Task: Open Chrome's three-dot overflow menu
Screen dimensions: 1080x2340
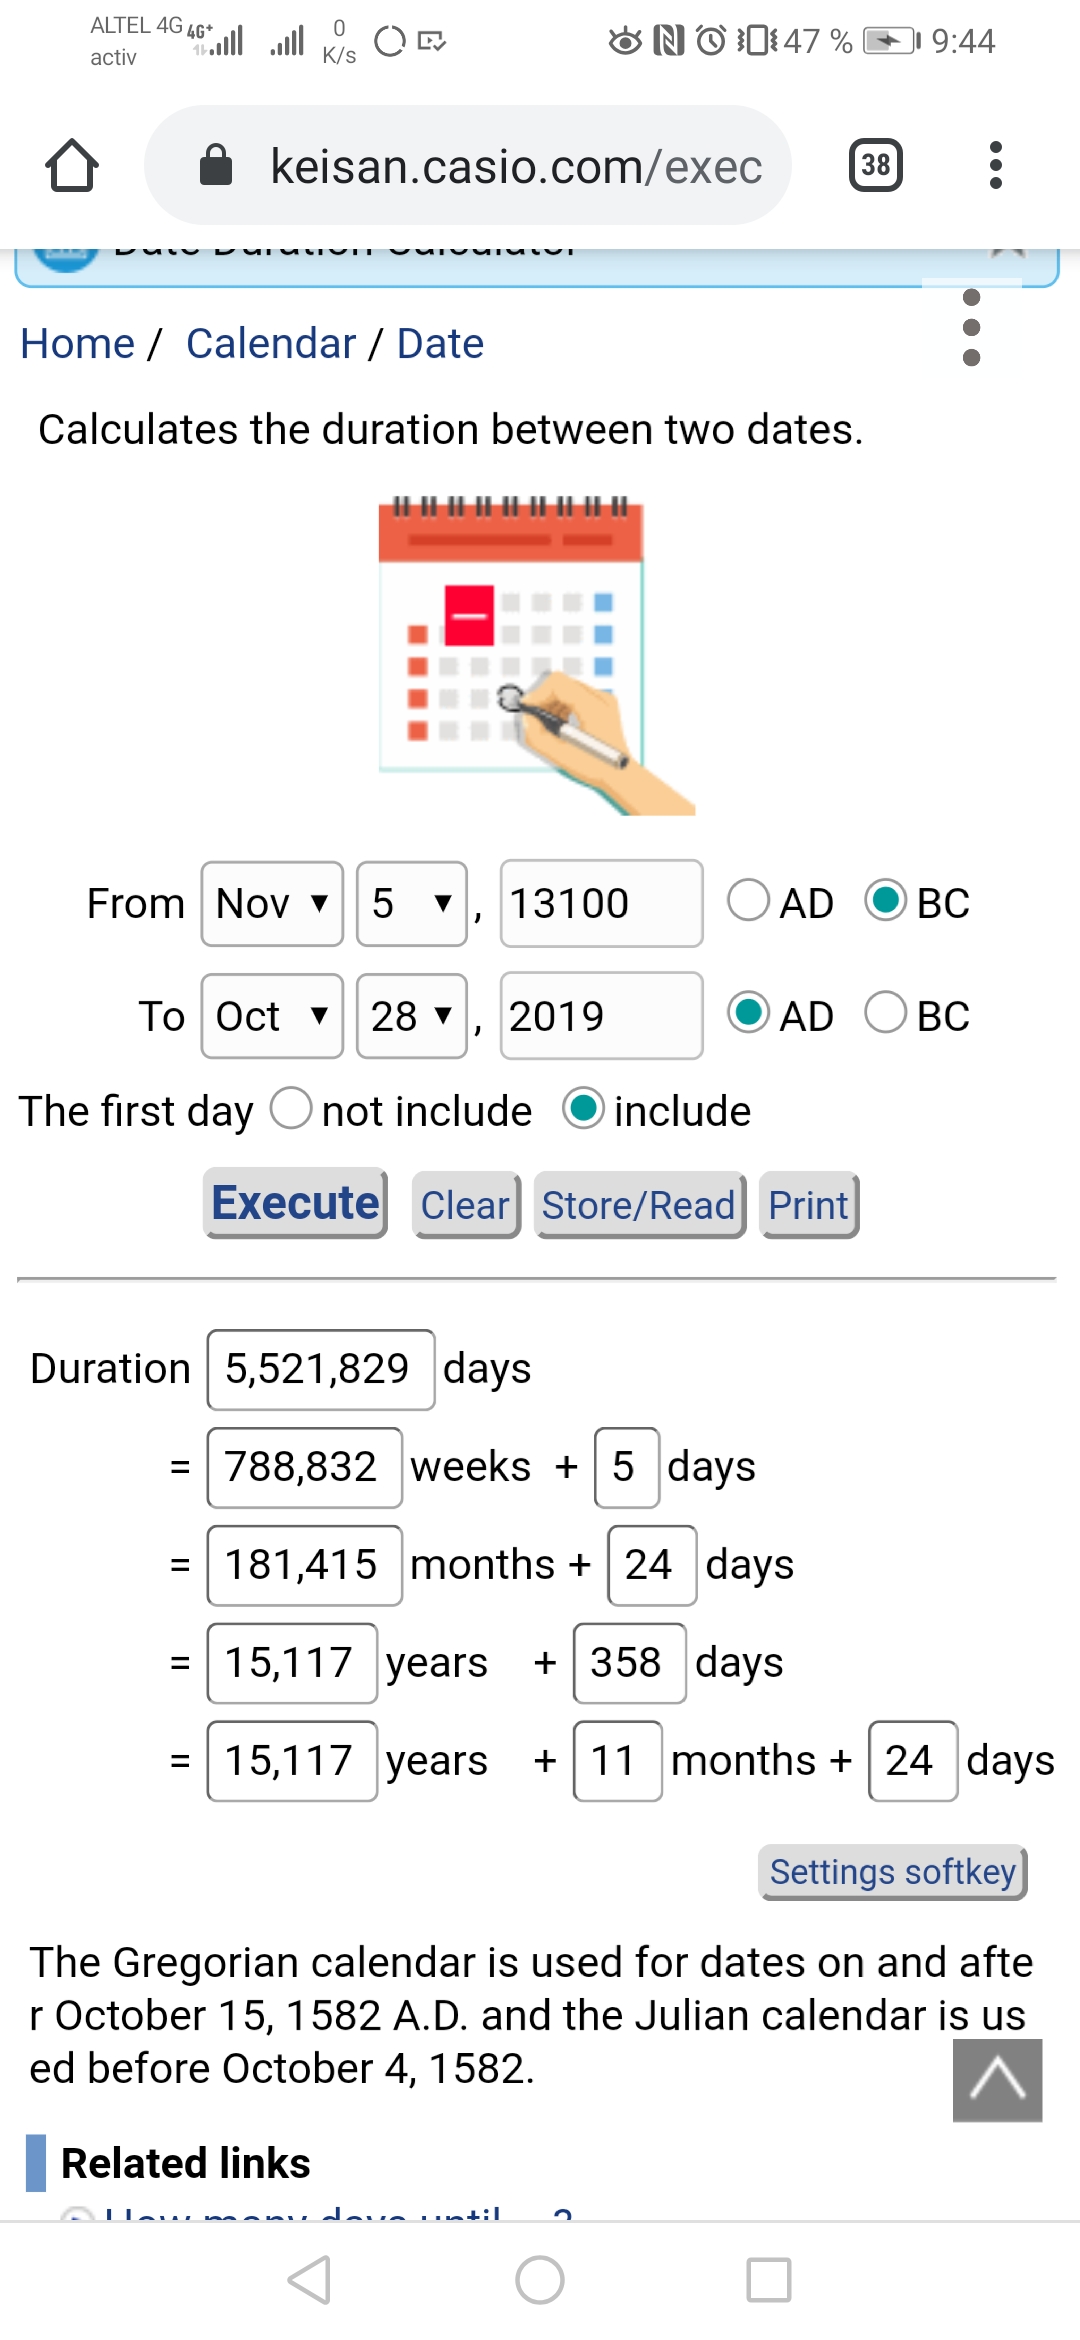Action: tap(994, 165)
